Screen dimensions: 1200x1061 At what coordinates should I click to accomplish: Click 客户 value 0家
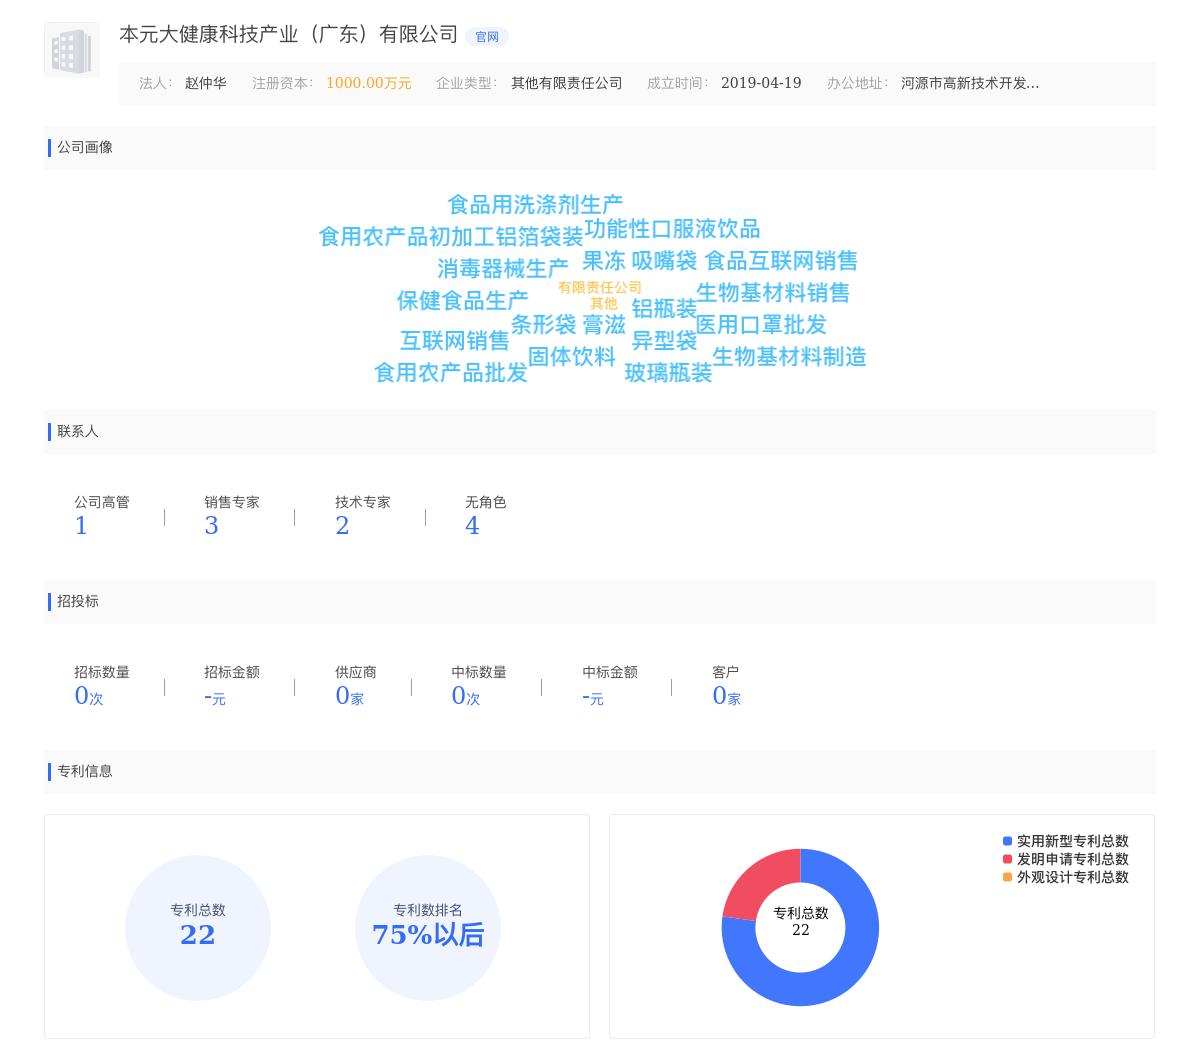coord(727,696)
